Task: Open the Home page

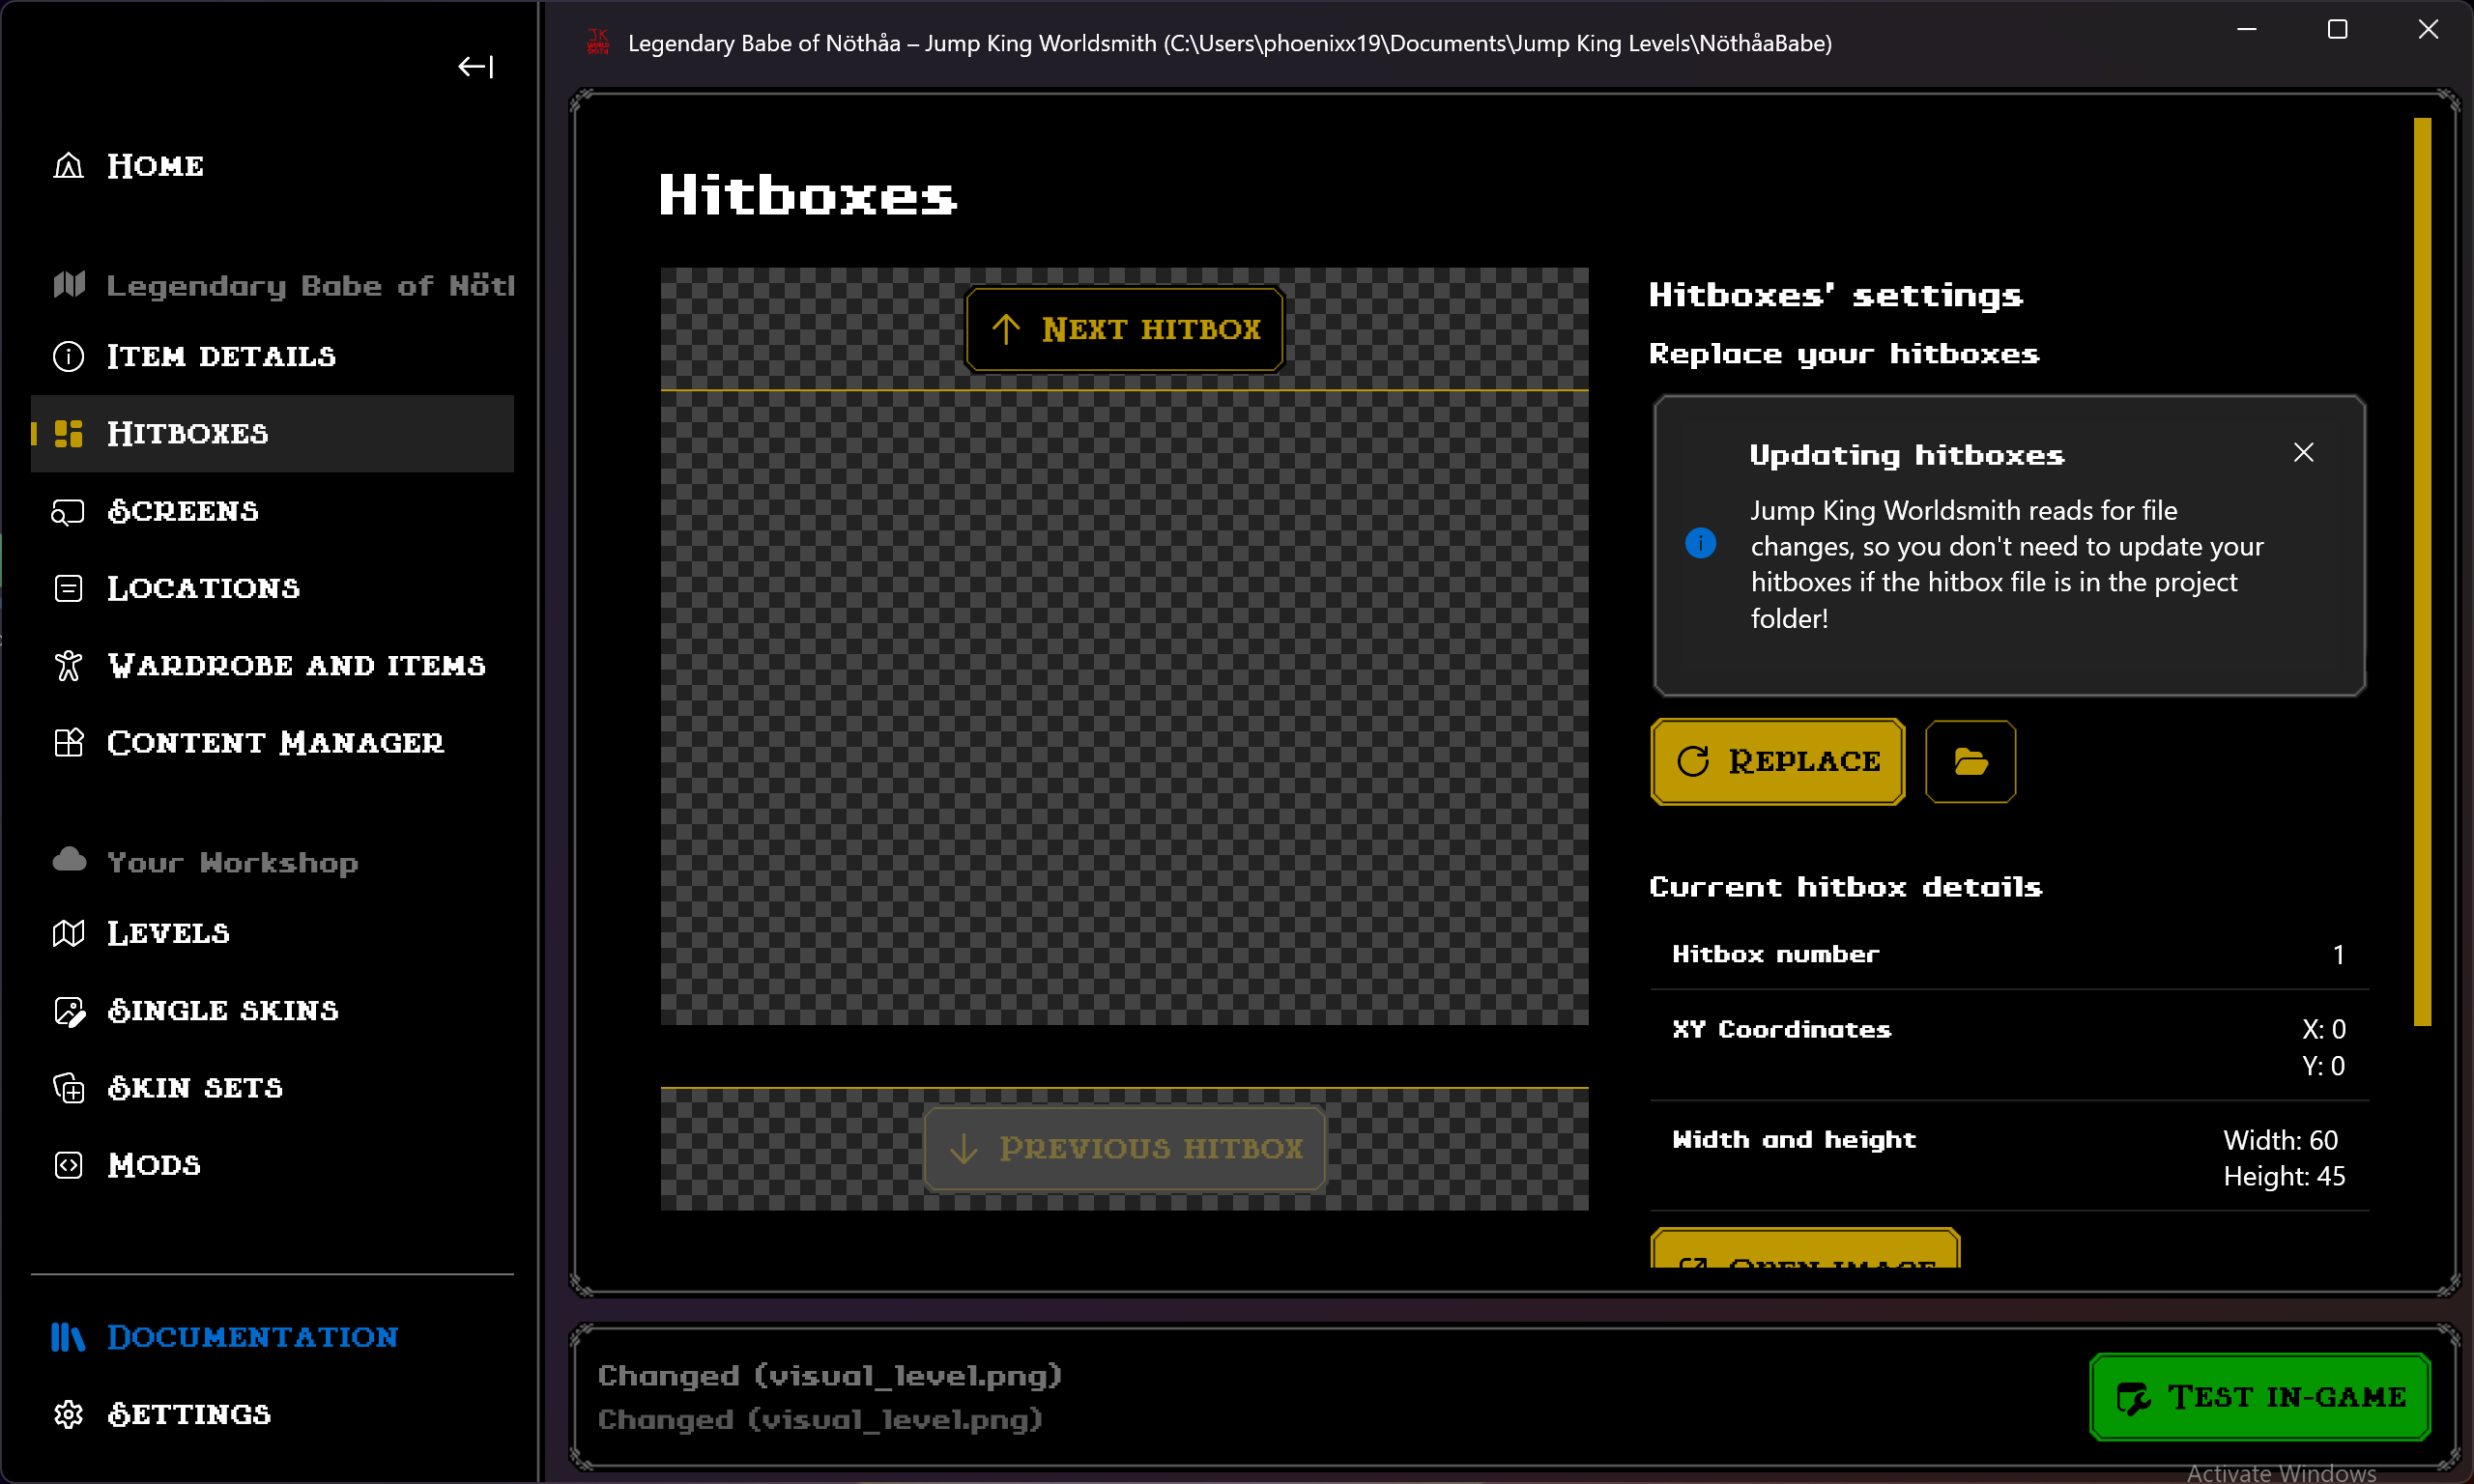Action: coord(272,165)
